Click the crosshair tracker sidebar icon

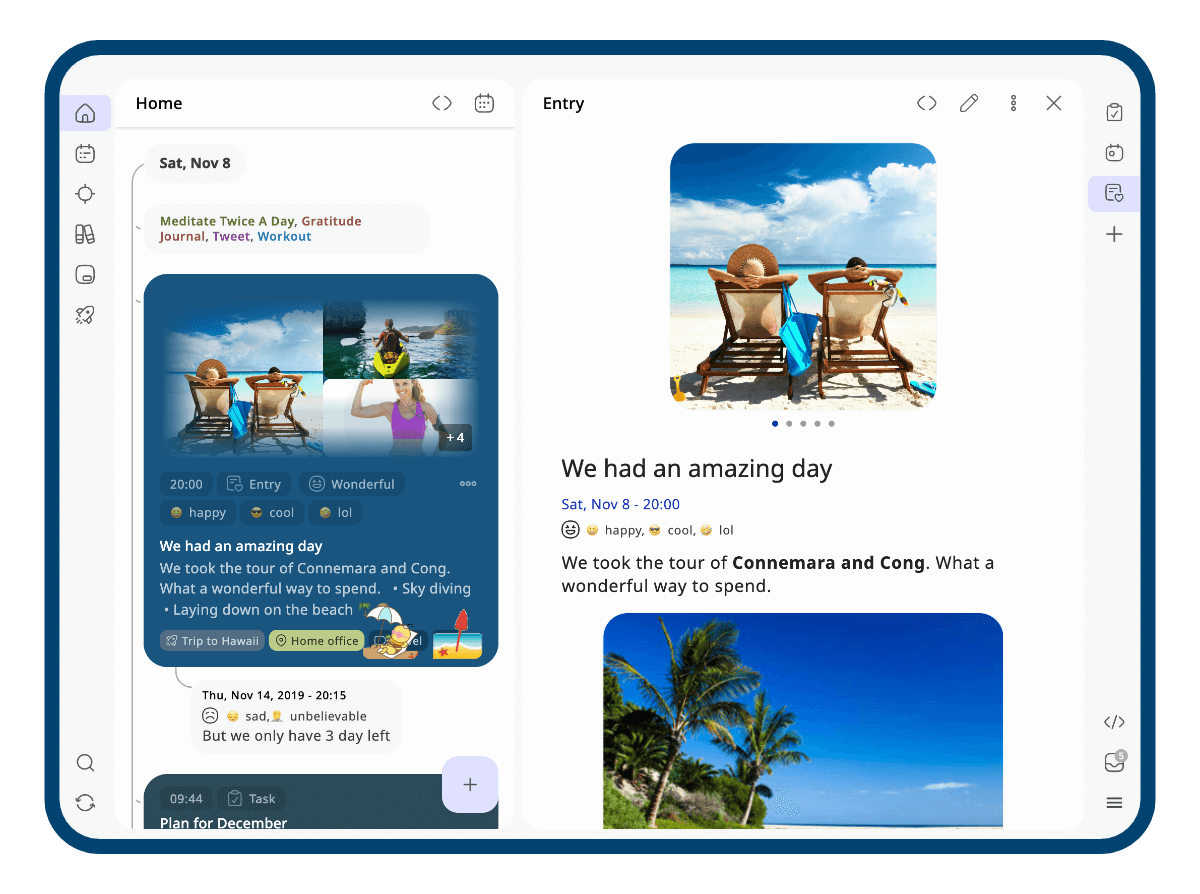(85, 194)
